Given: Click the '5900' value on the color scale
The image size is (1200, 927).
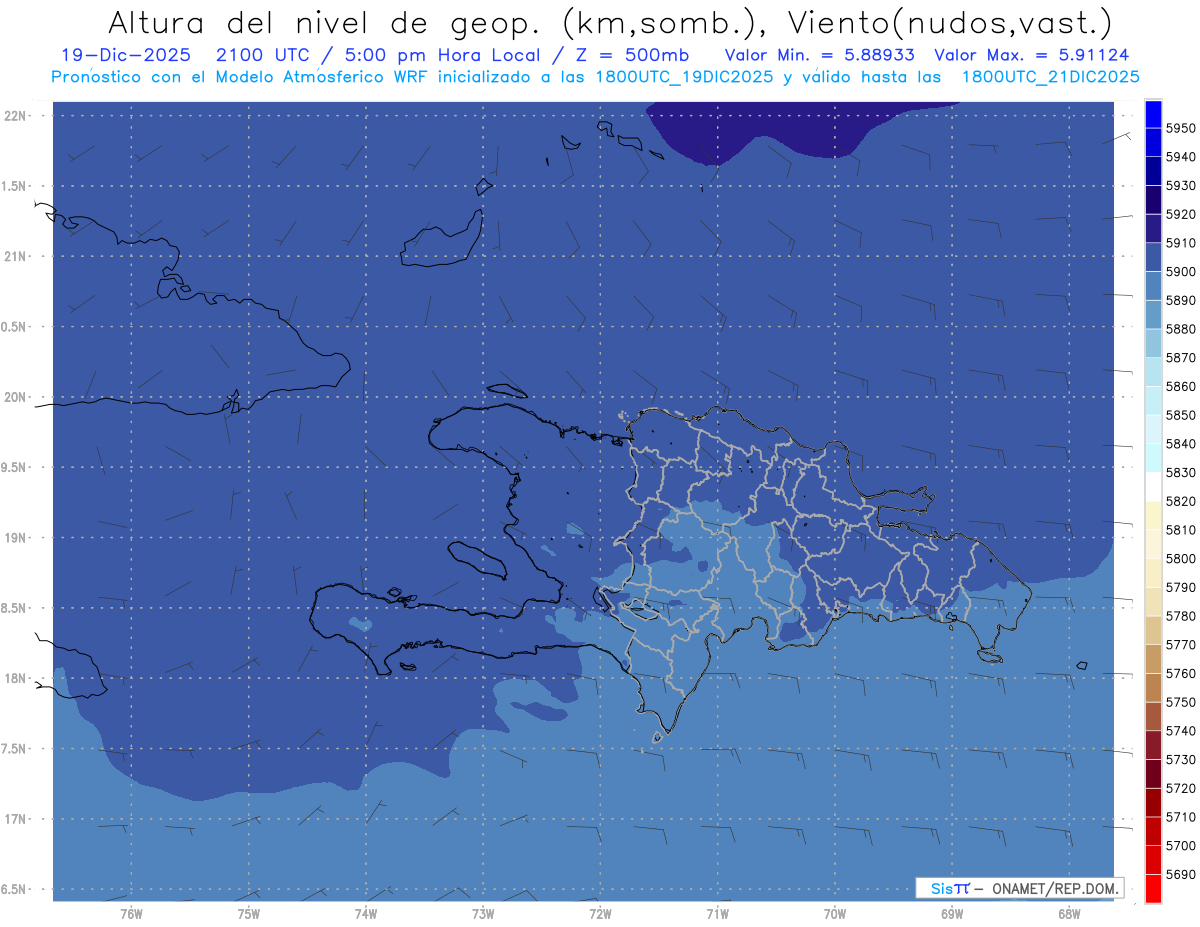Looking at the screenshot, I should (x=1180, y=272).
